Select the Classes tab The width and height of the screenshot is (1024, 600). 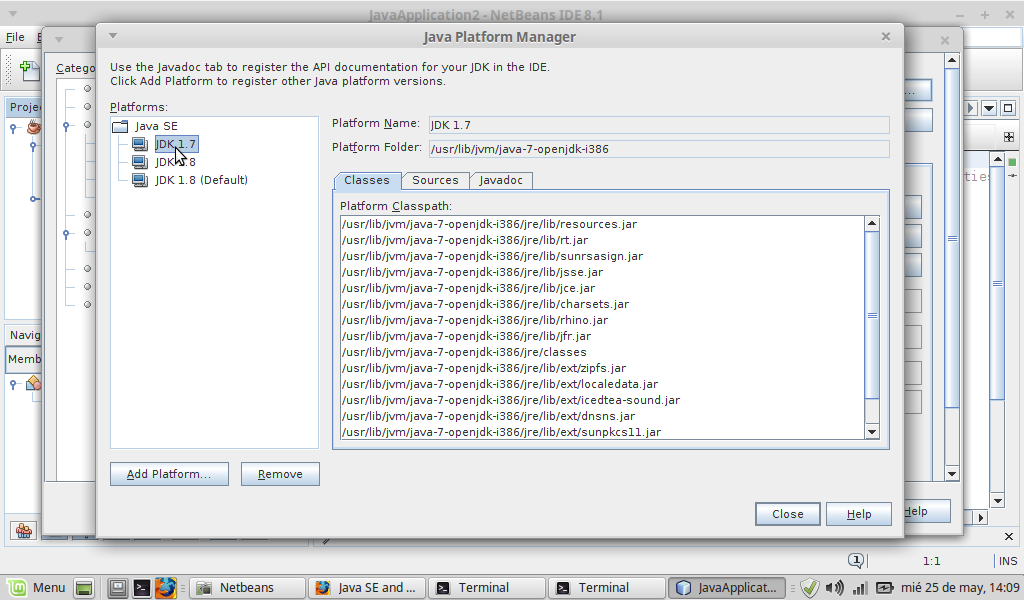pos(367,180)
